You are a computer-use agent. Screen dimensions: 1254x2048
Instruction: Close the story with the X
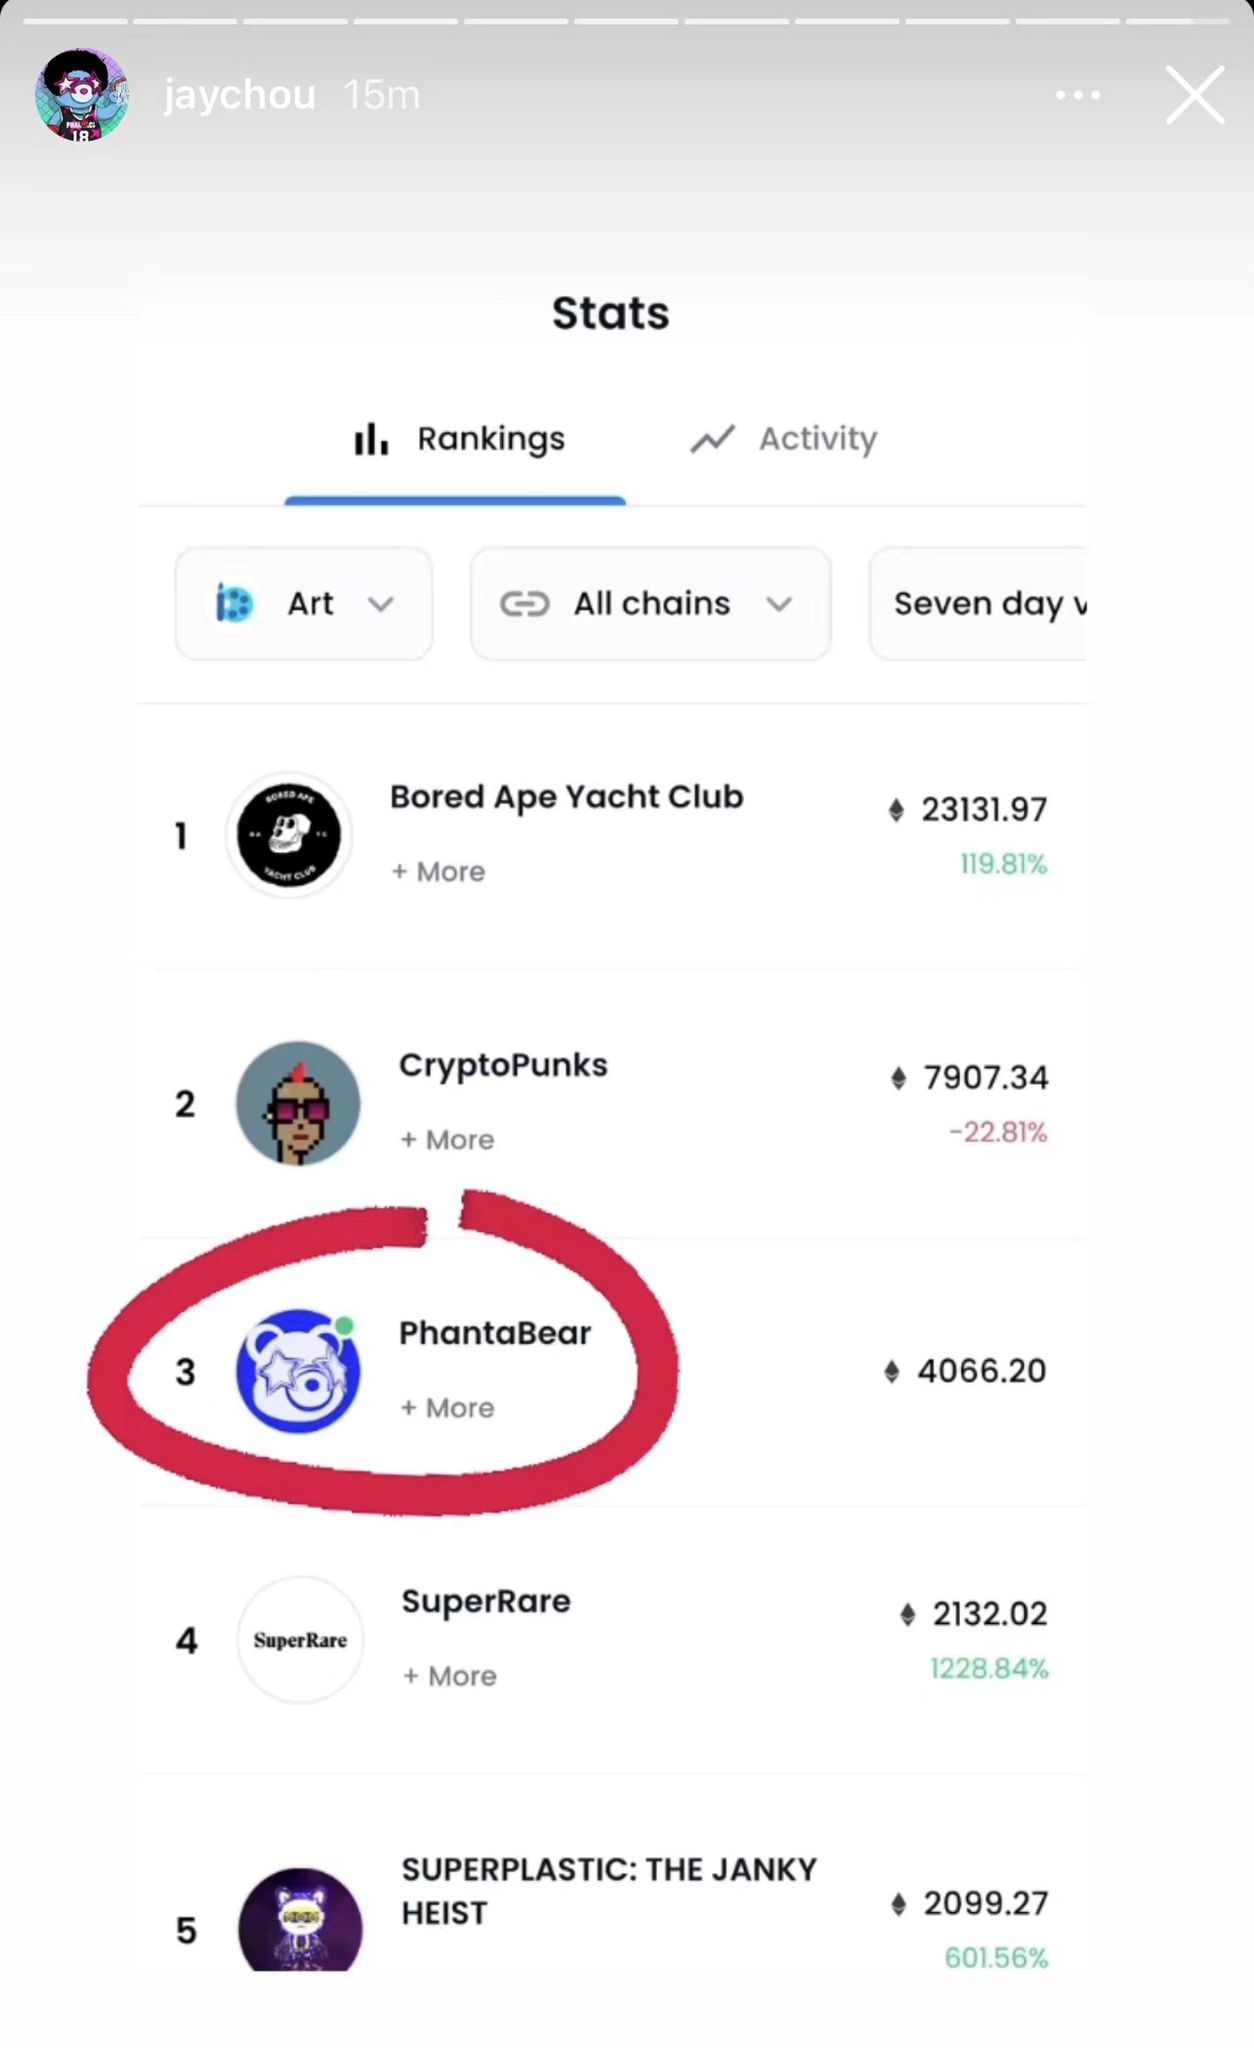[1195, 95]
